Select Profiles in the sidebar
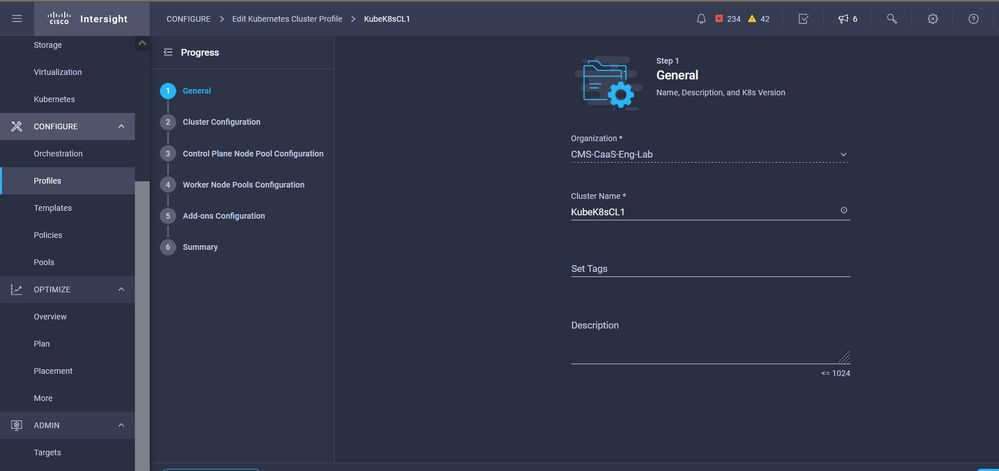Viewport: 999px width, 471px height. click(x=67, y=181)
